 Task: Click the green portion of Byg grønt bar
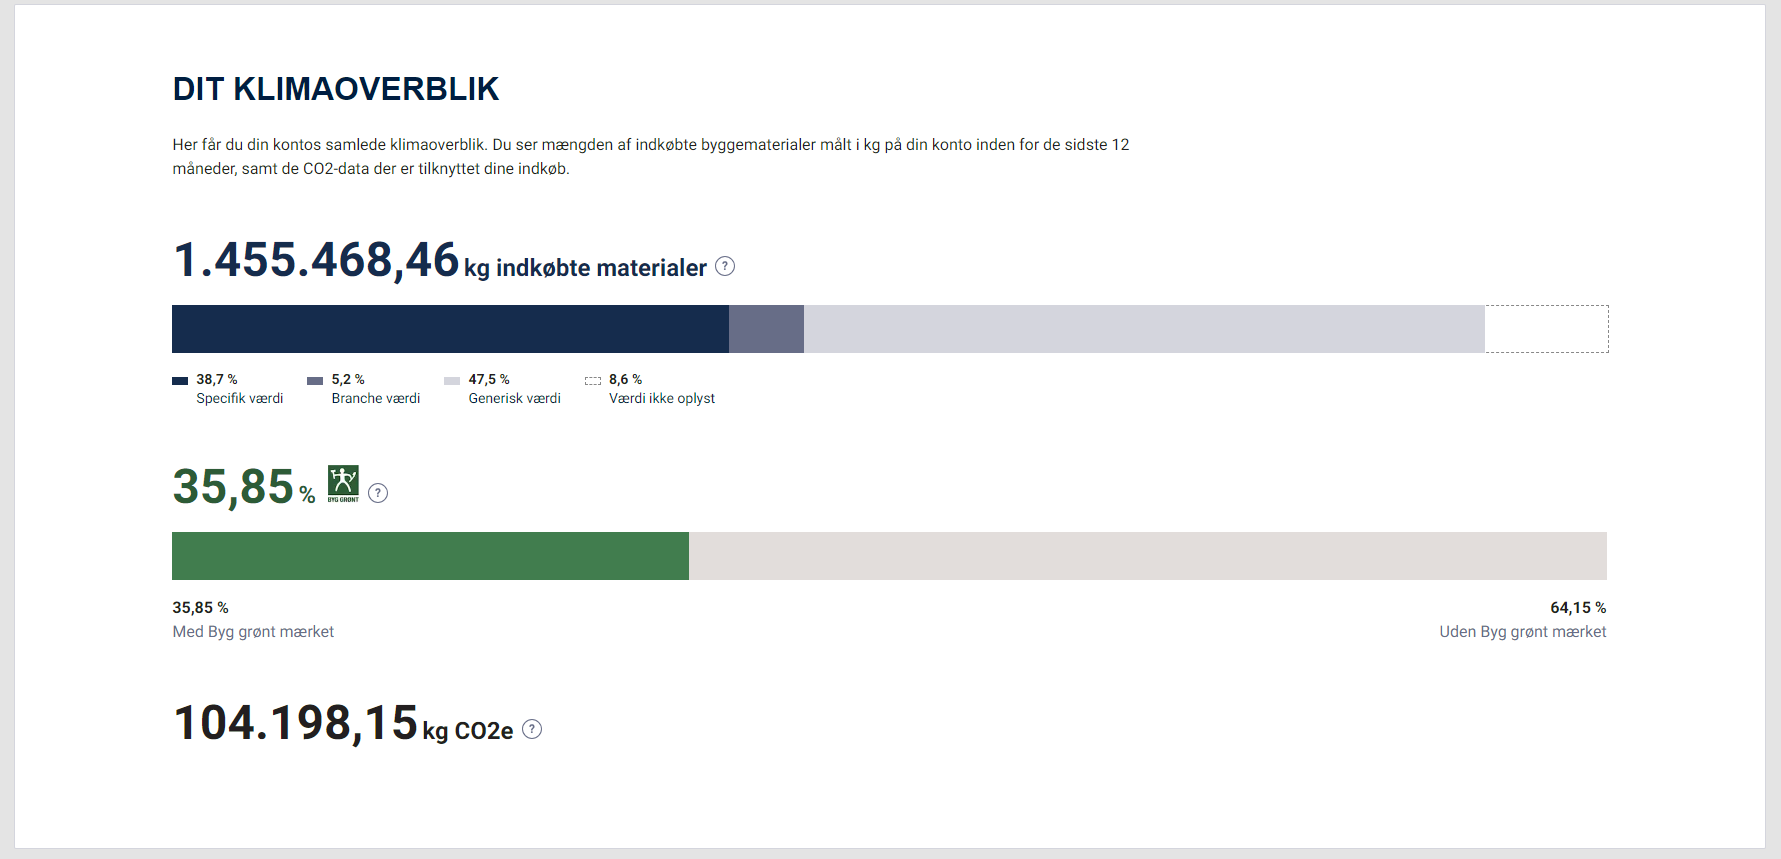(430, 556)
